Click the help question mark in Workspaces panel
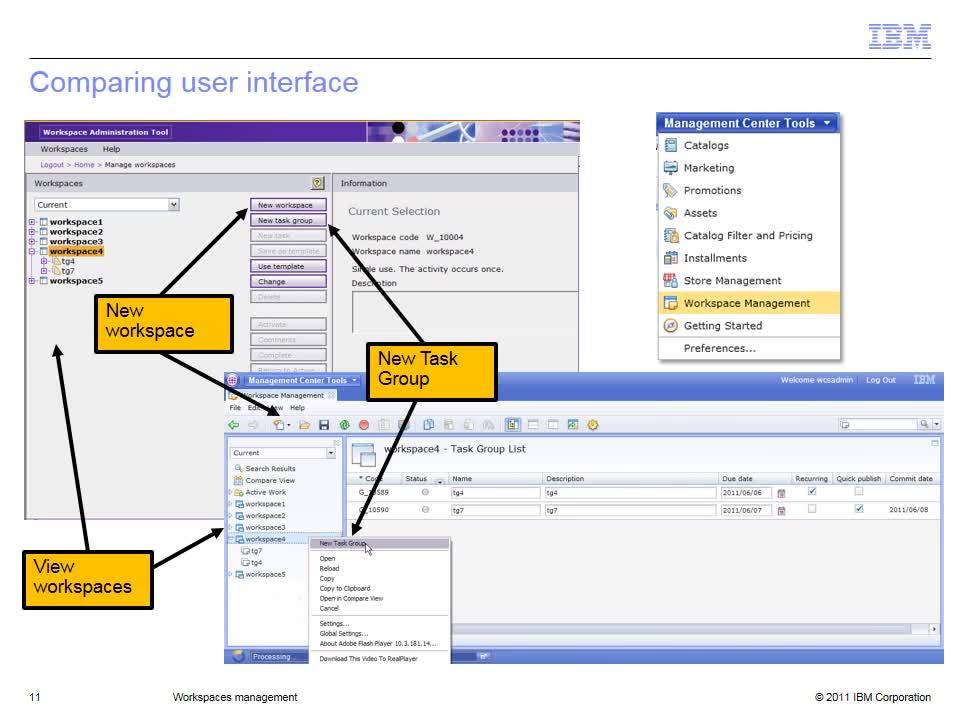 (x=317, y=182)
